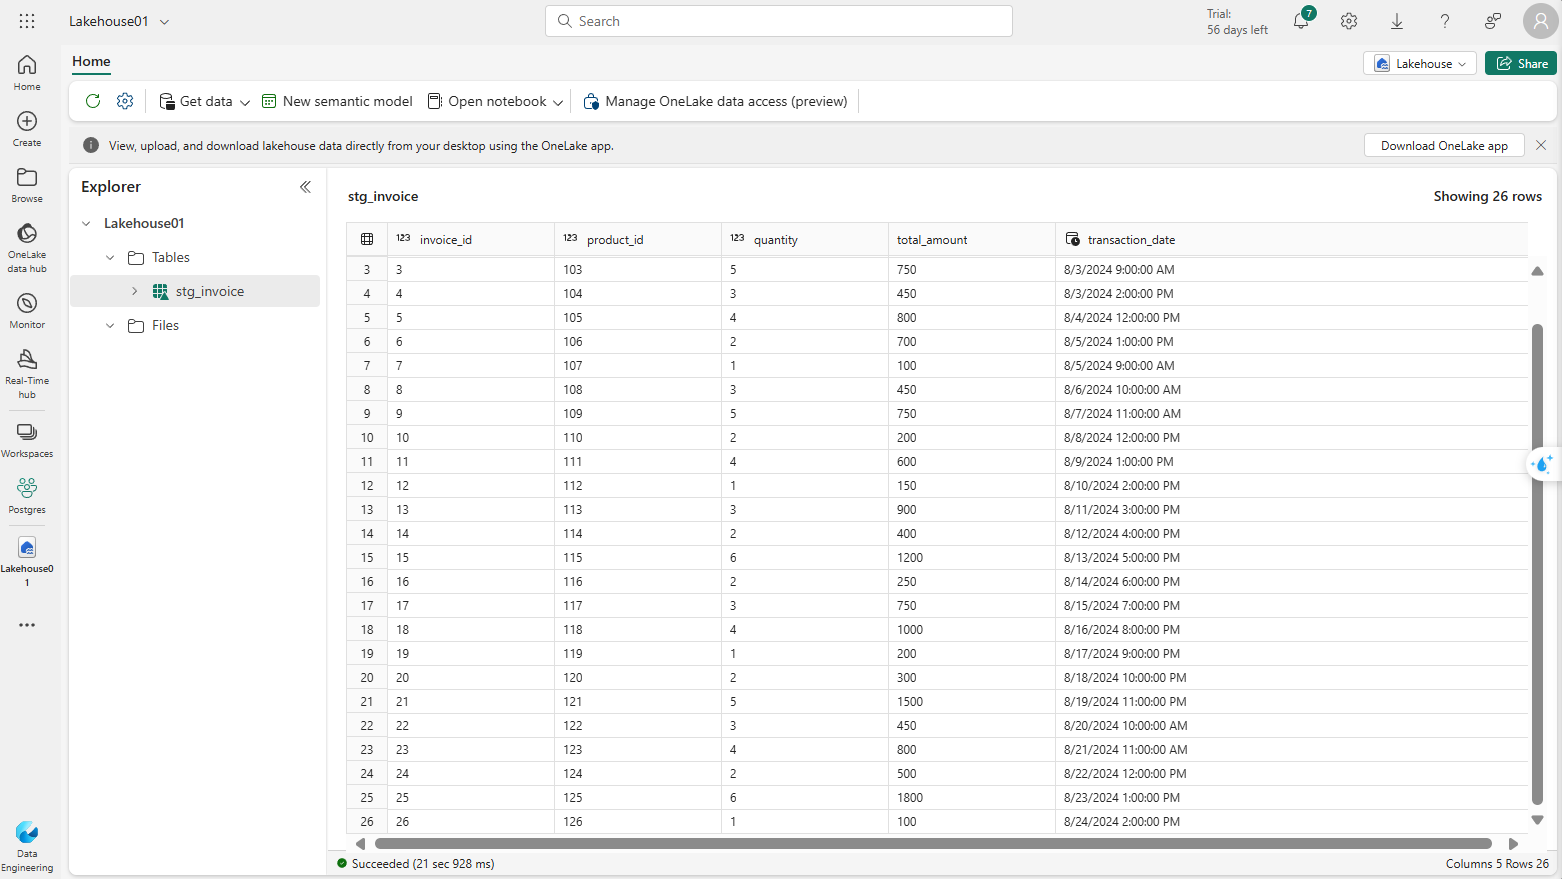
Task: Open the Monitor sidebar icon
Action: [x=27, y=310]
